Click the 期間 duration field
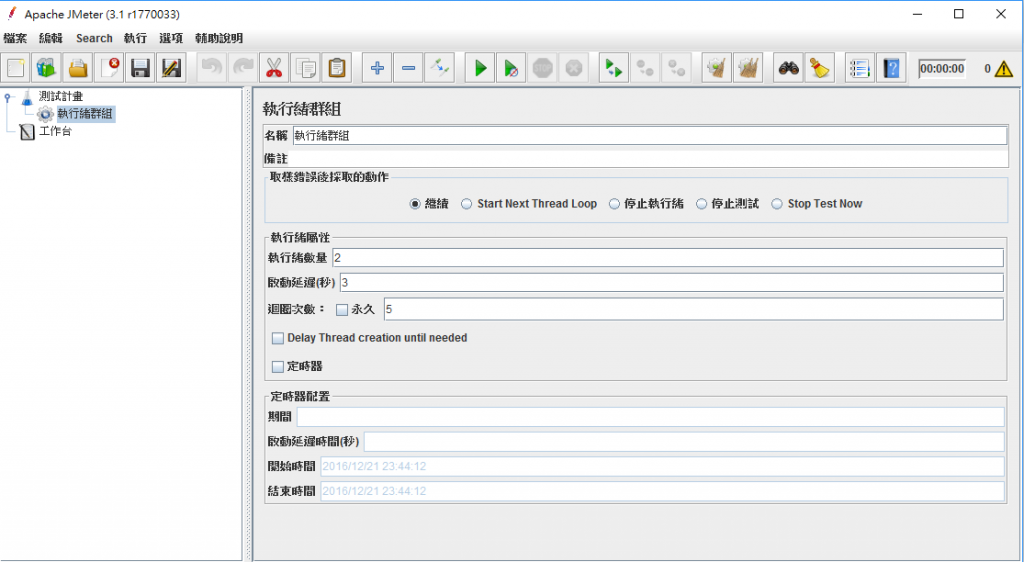 (x=650, y=416)
